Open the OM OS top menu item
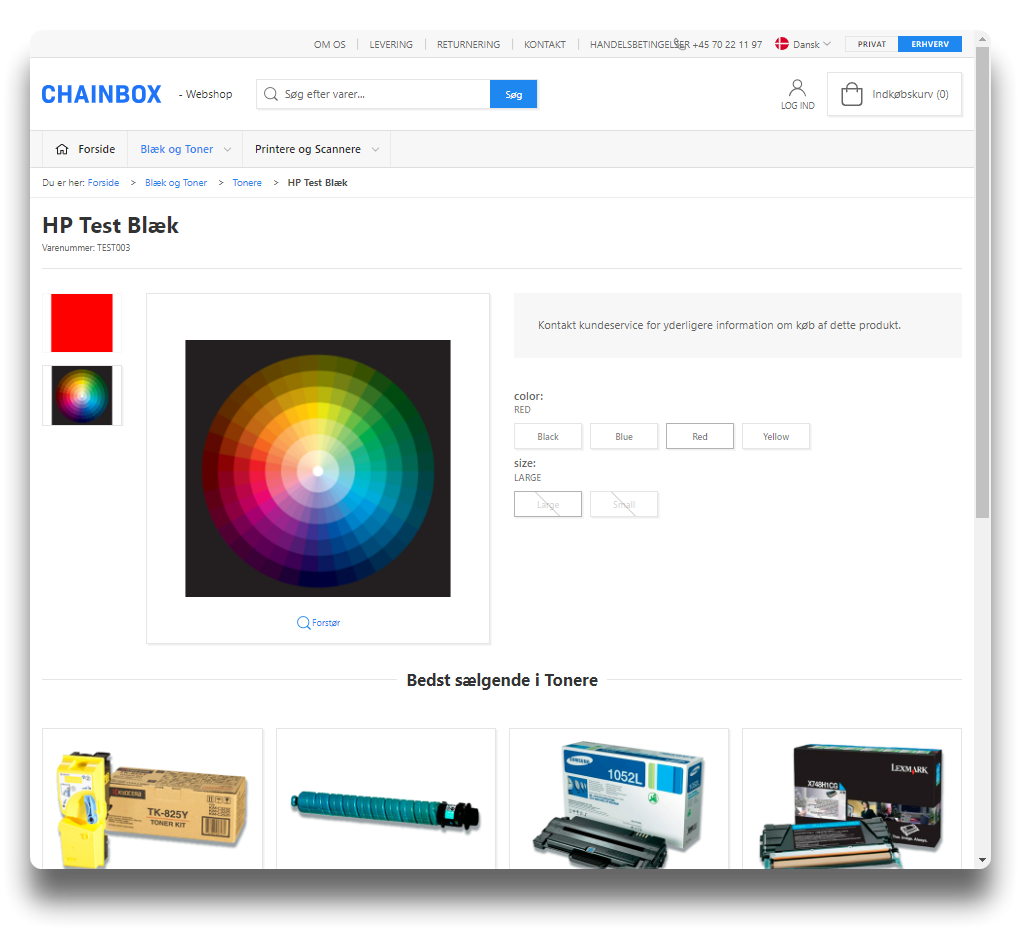1021x931 pixels. tap(329, 44)
